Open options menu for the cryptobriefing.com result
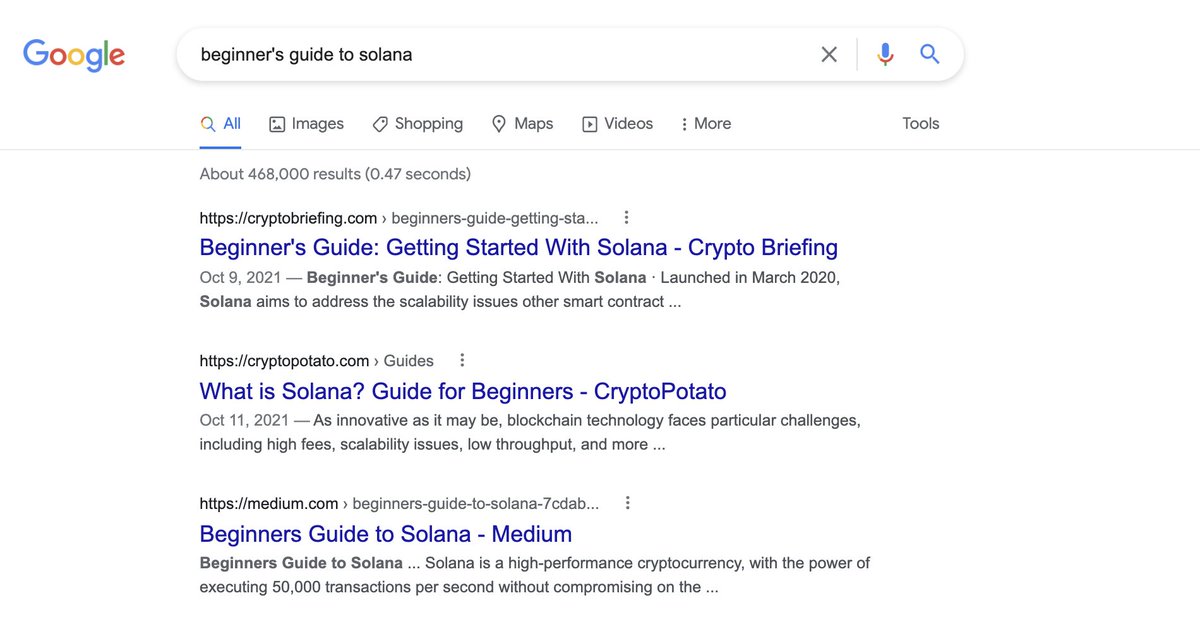Screen dimensions: 1200x634 point(626,217)
